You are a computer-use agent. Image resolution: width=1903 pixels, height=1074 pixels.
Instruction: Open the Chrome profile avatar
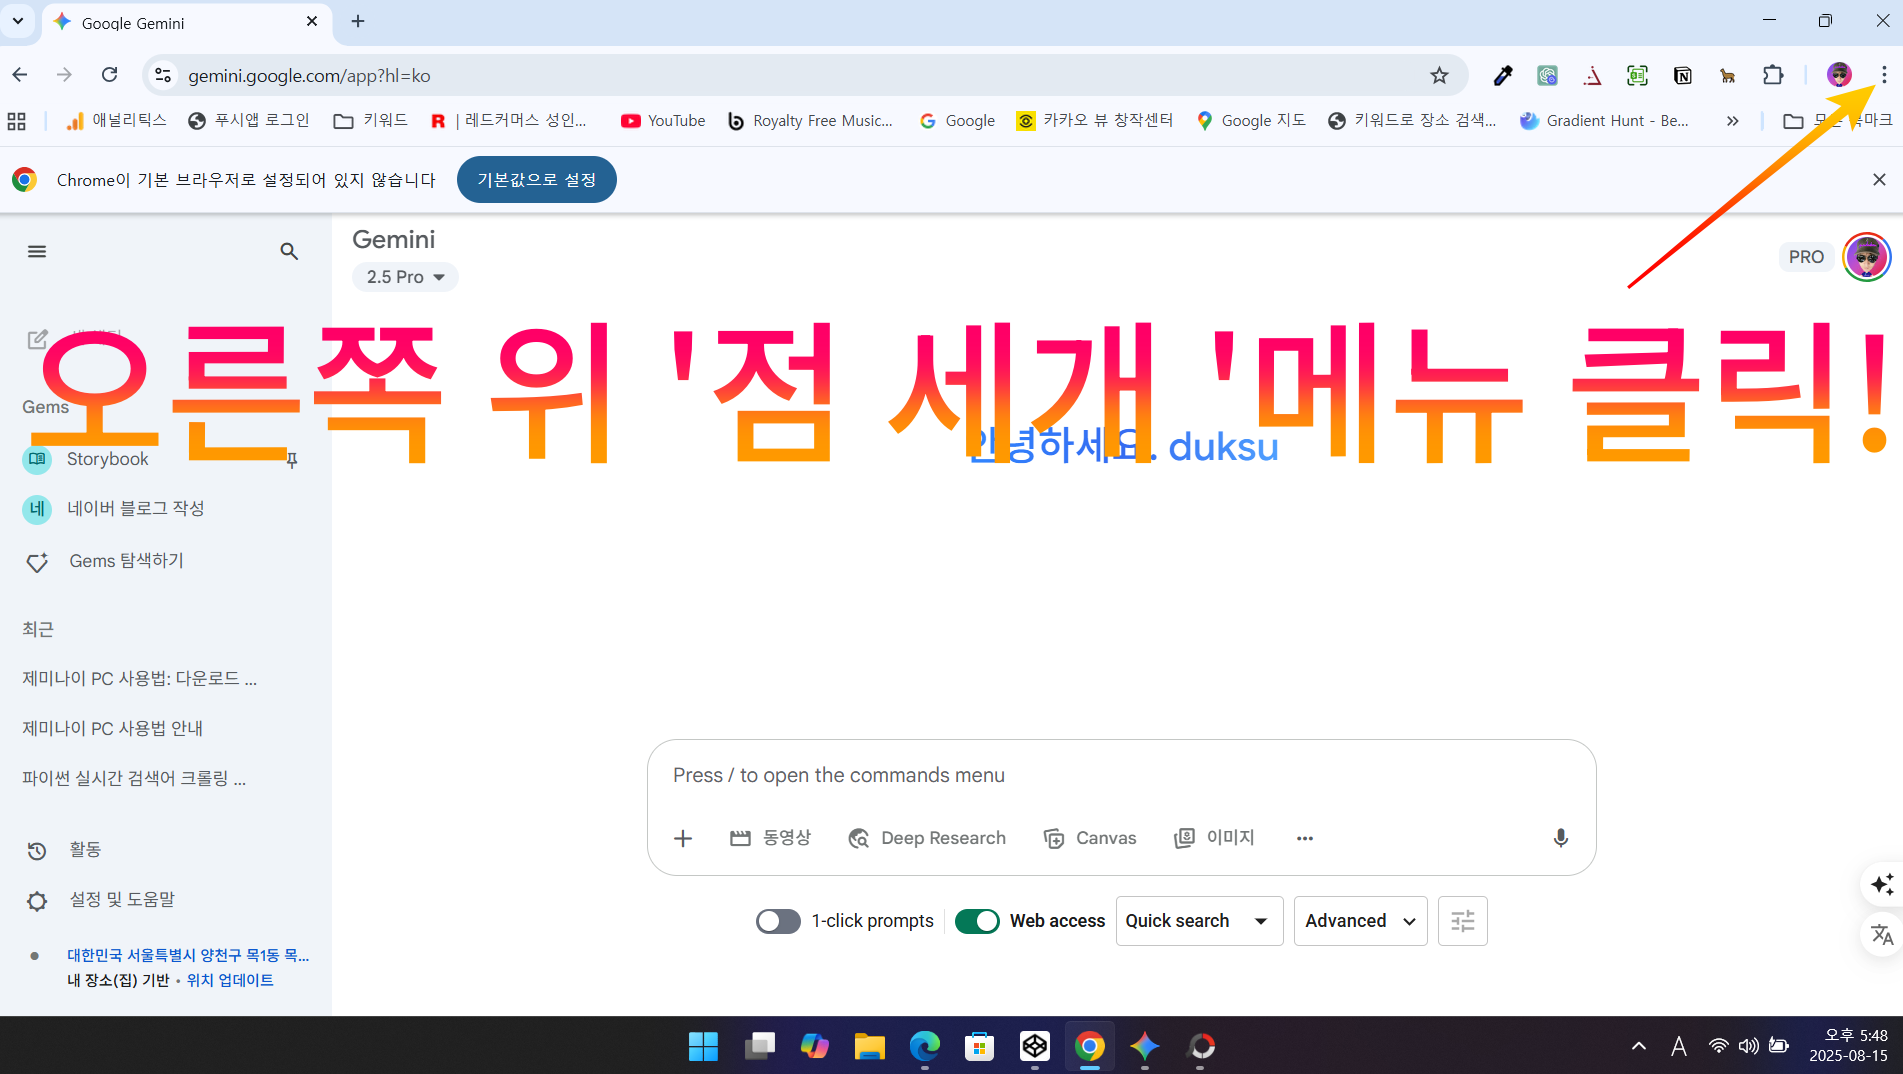point(1838,75)
